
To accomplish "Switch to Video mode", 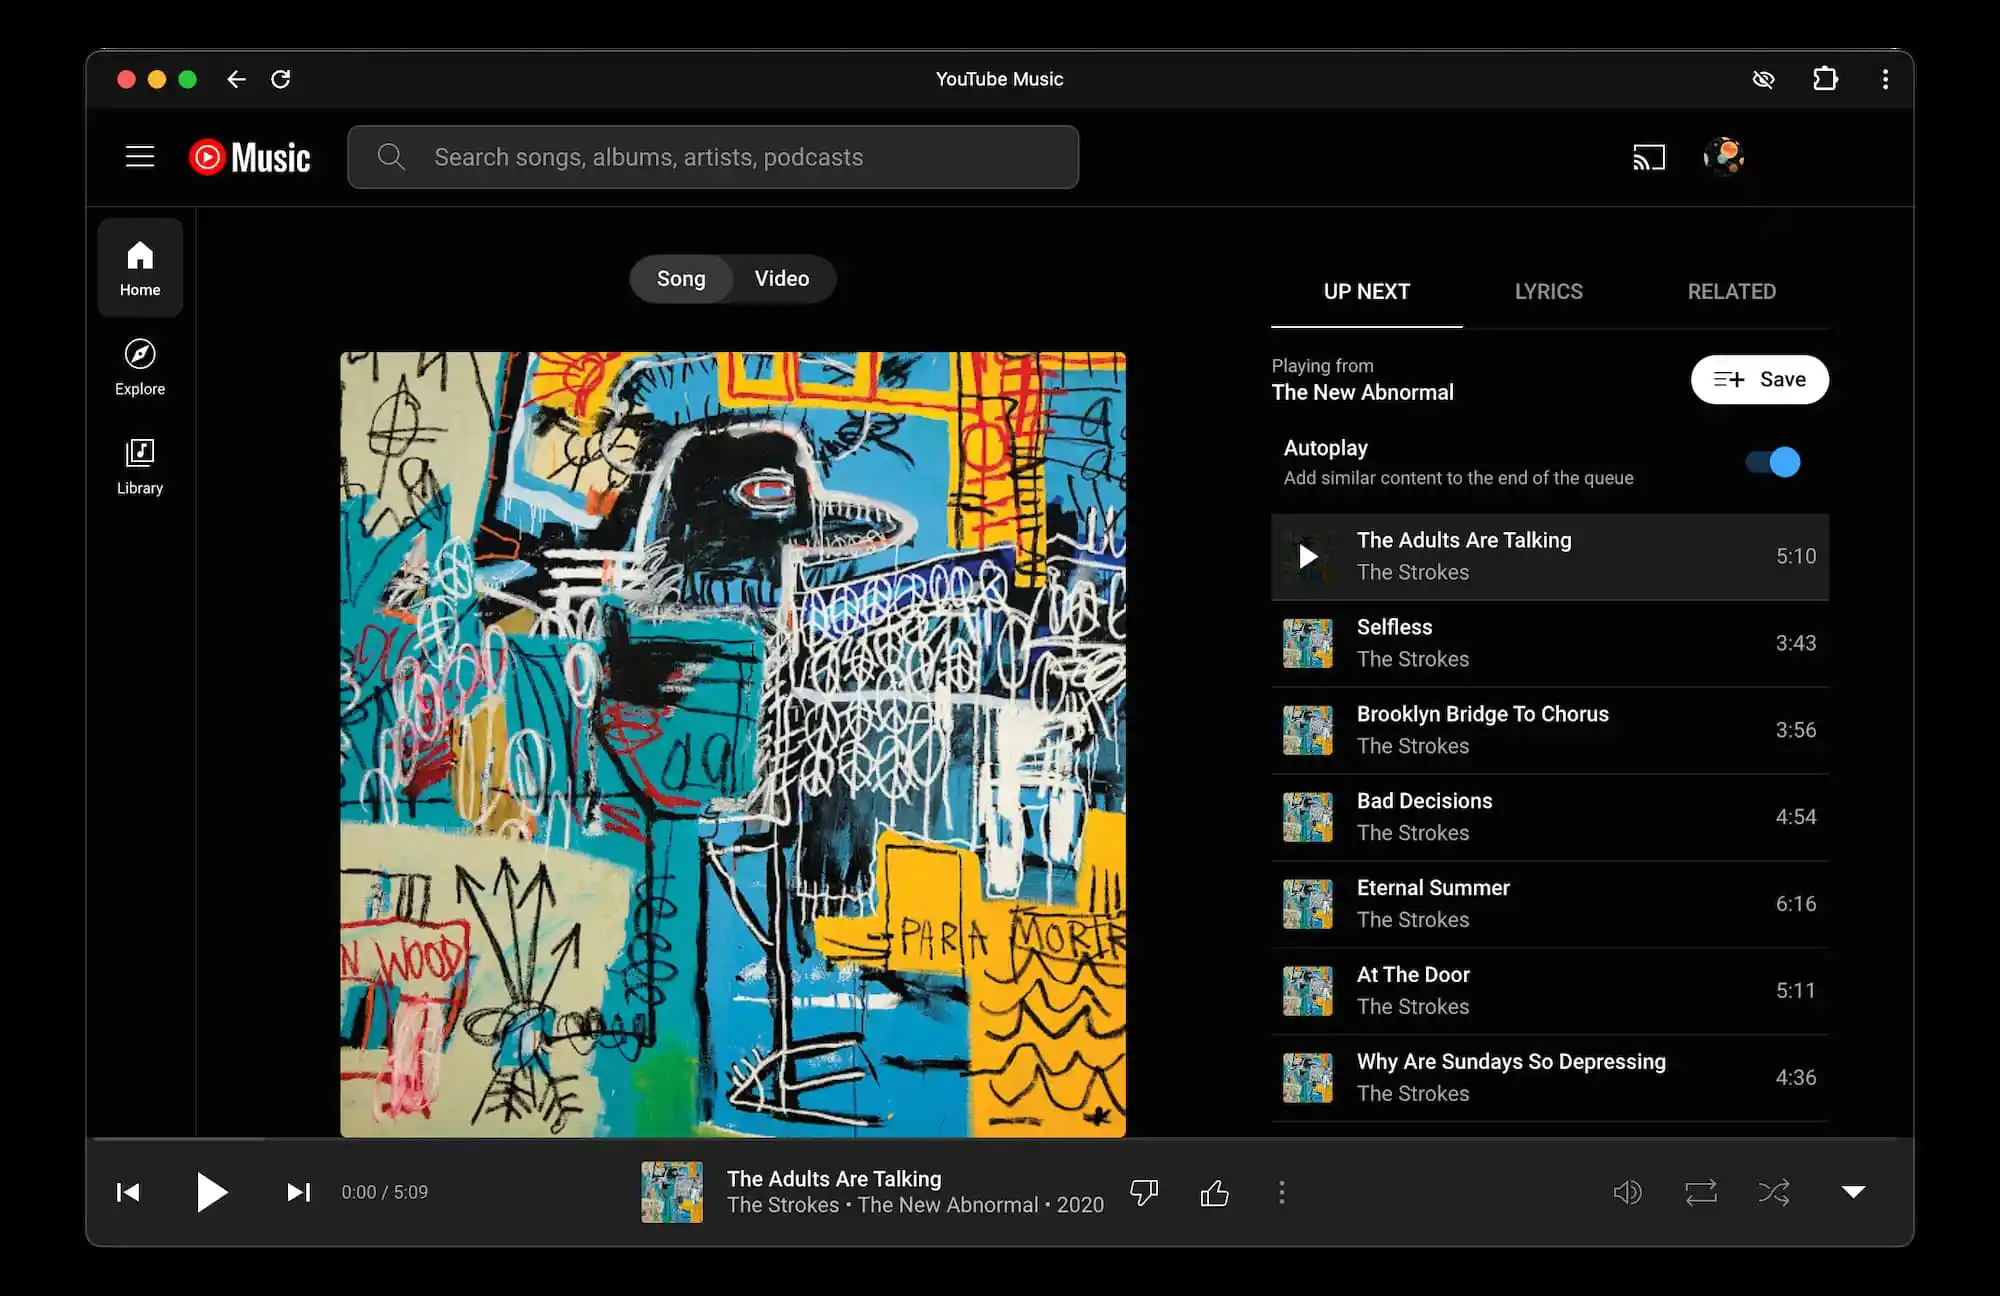I will coord(781,279).
